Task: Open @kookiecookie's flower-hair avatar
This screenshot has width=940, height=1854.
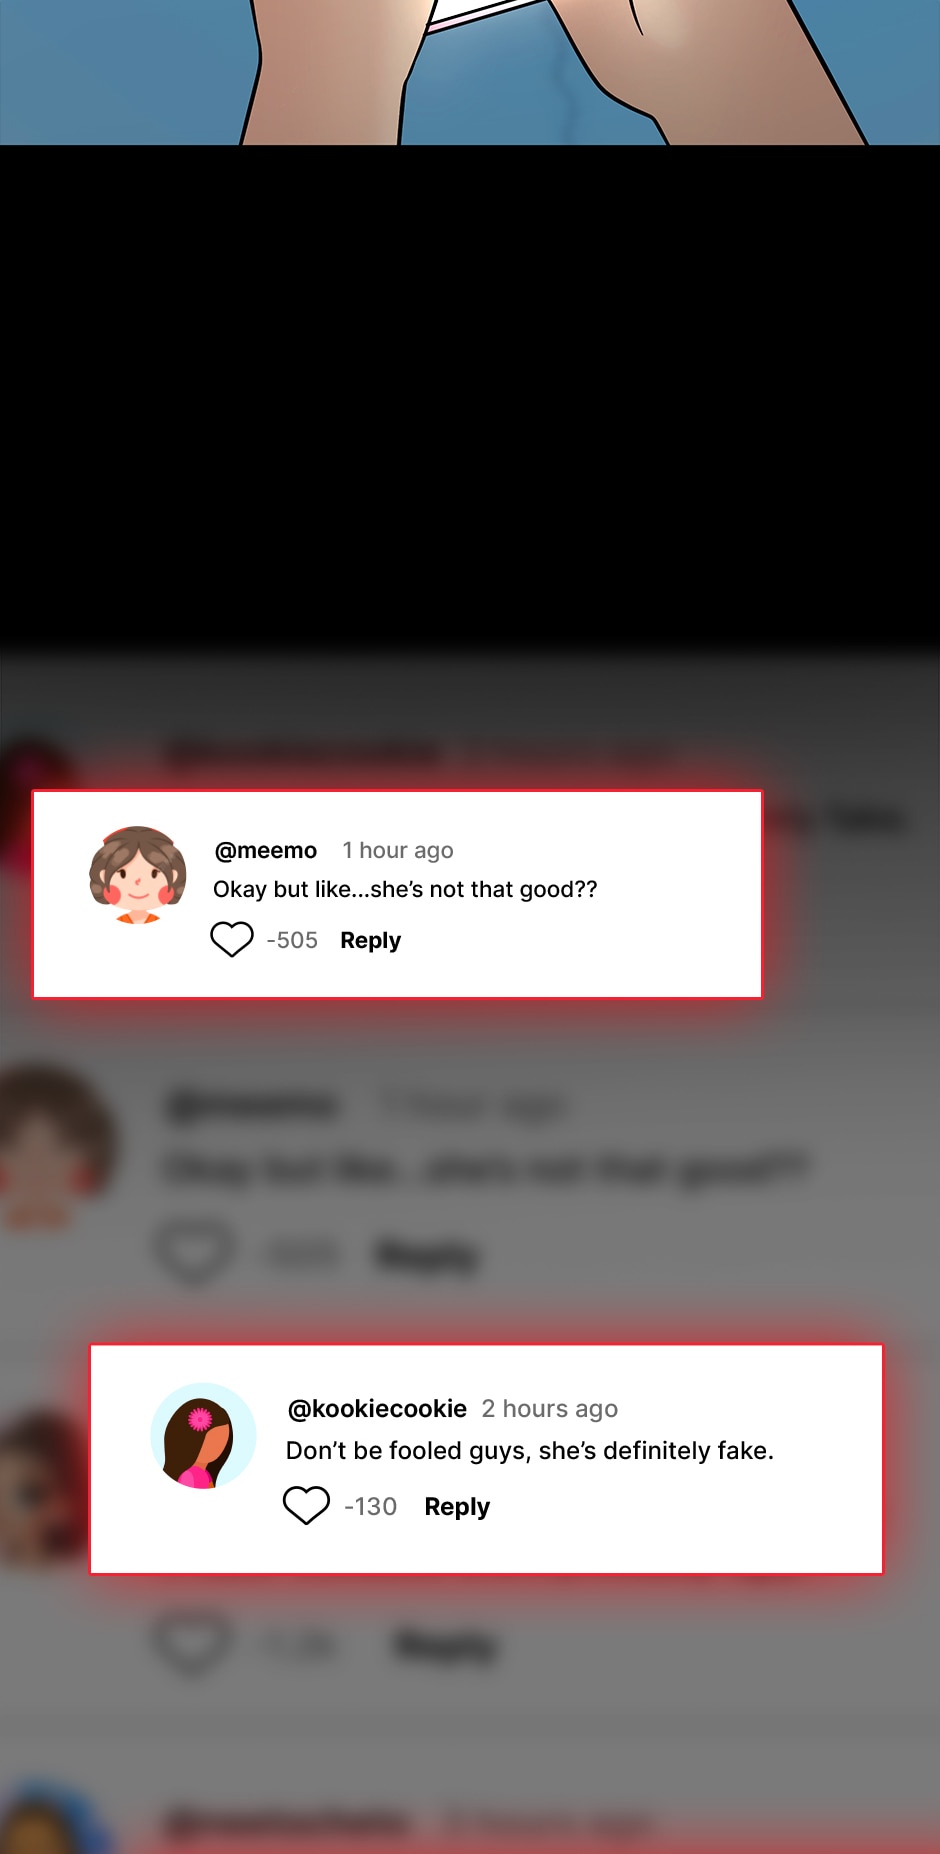Action: 203,1436
